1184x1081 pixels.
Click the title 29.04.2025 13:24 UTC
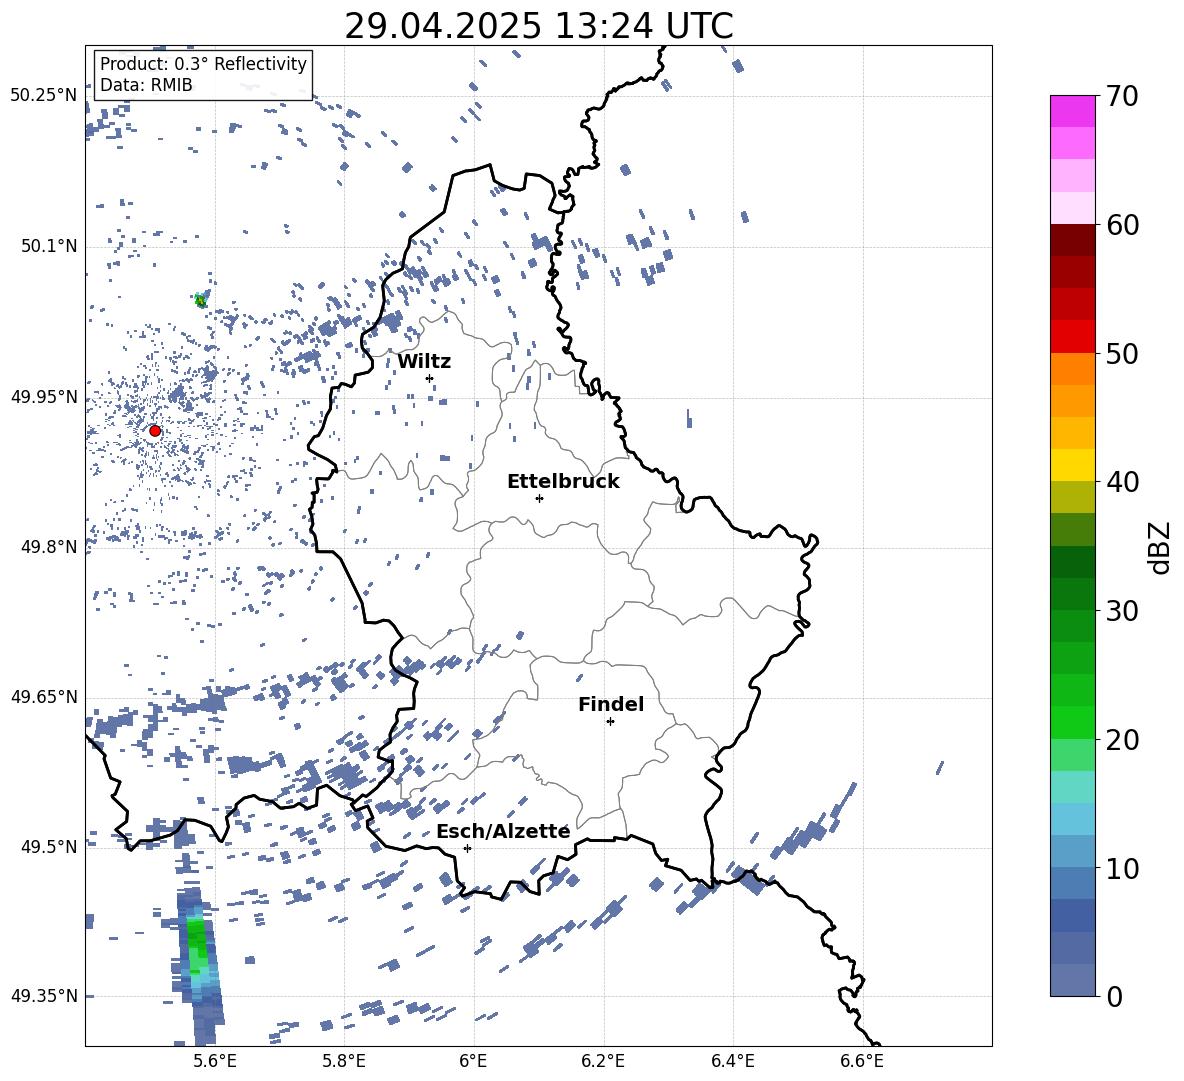tap(539, 26)
